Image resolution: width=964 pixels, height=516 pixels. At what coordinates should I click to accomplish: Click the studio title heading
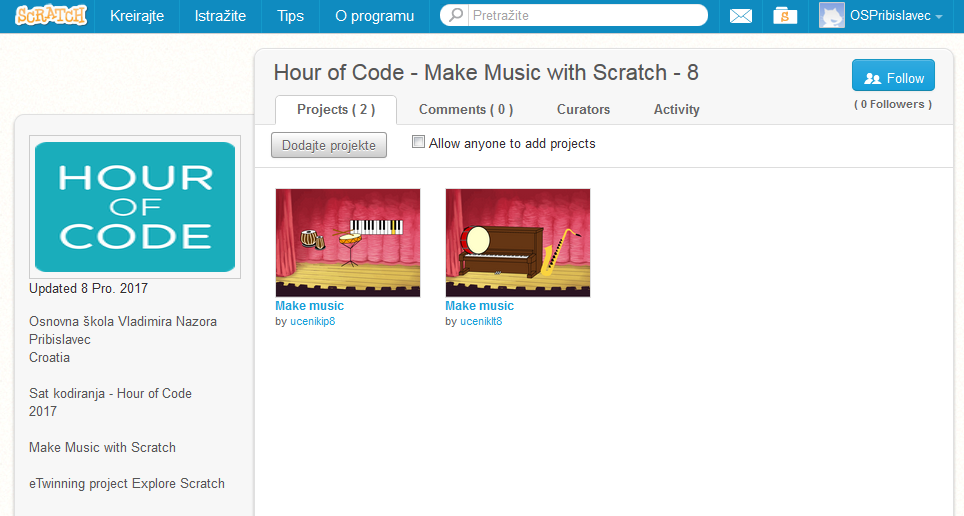[x=486, y=73]
